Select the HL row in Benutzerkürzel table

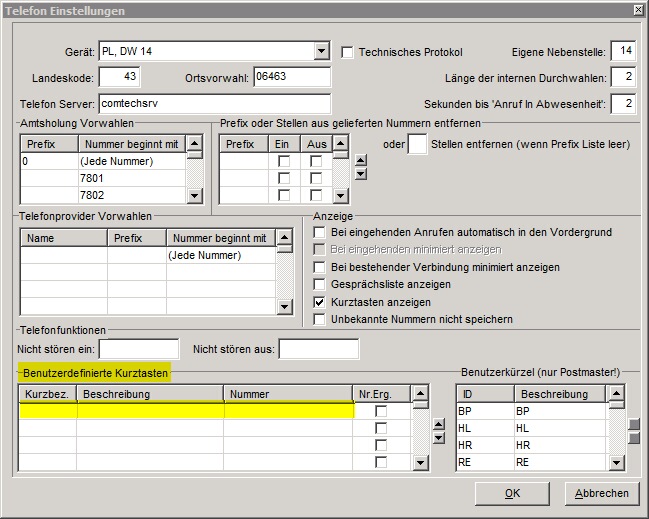click(x=530, y=428)
